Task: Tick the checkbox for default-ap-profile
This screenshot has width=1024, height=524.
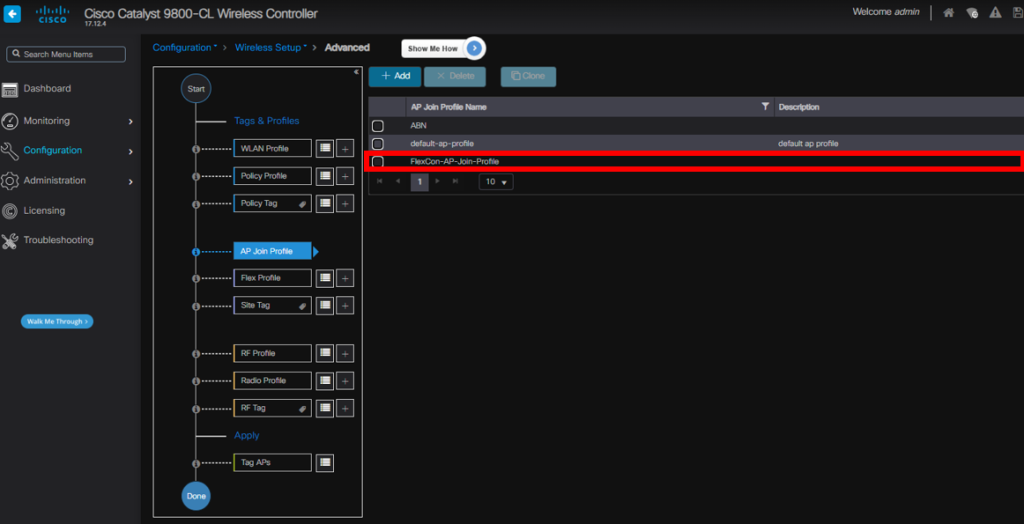Action: [377, 144]
